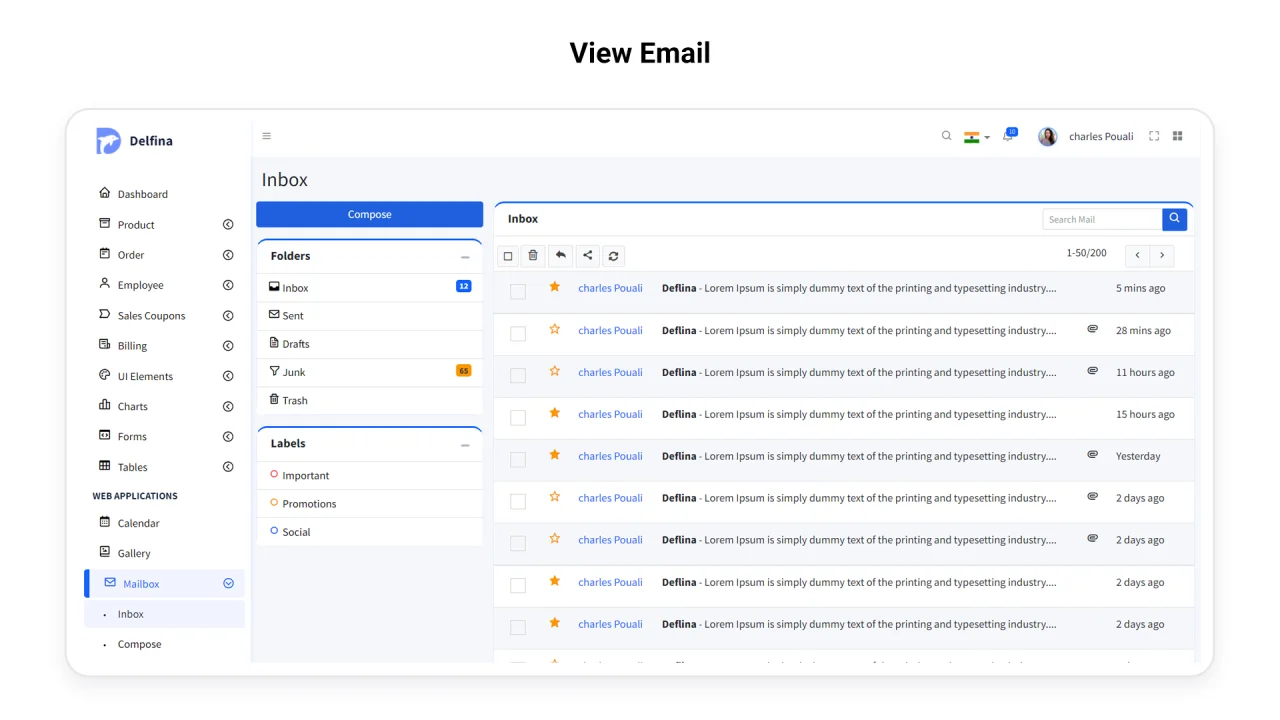The image size is (1280, 720).
Task: Click the refresh icon in mail toolbar
Action: (x=614, y=256)
